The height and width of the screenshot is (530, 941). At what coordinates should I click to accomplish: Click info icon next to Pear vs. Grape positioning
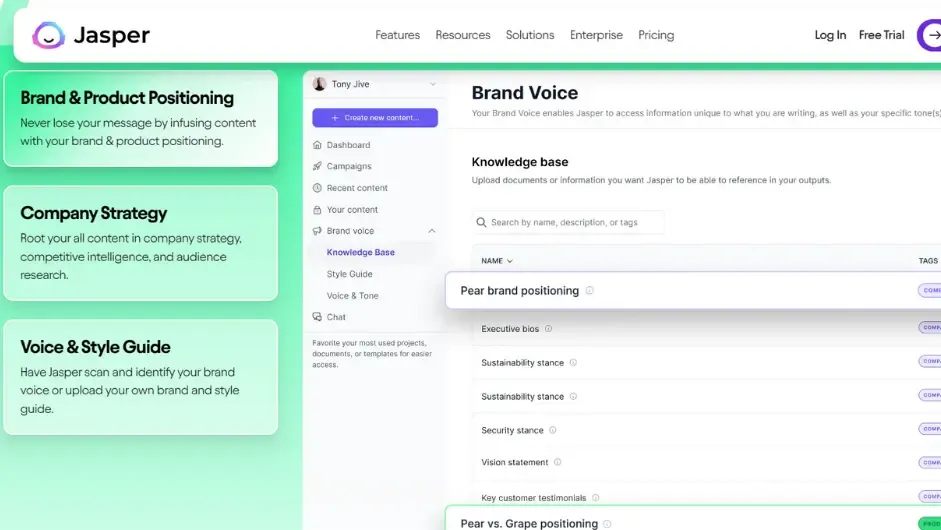pos(607,524)
